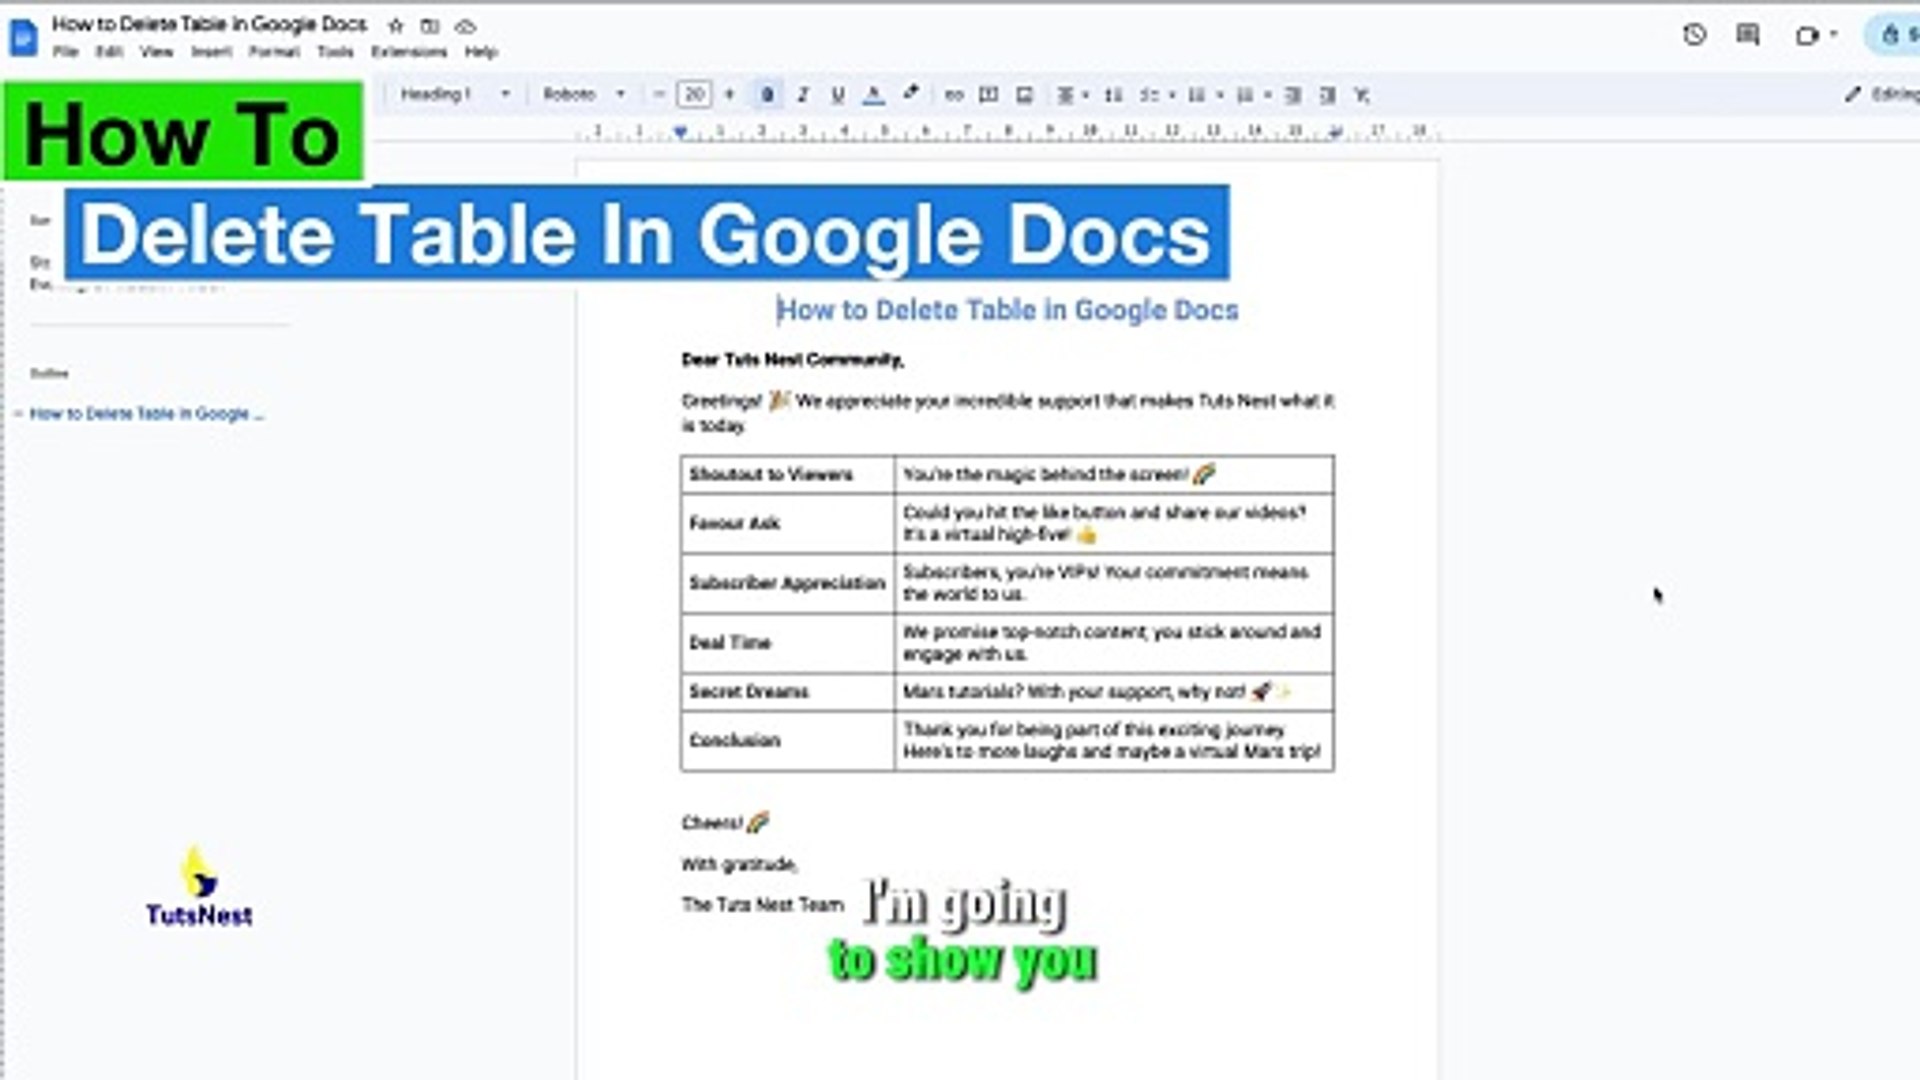Click the insert link icon
This screenshot has height=1080, width=1920.
pyautogui.click(x=953, y=95)
